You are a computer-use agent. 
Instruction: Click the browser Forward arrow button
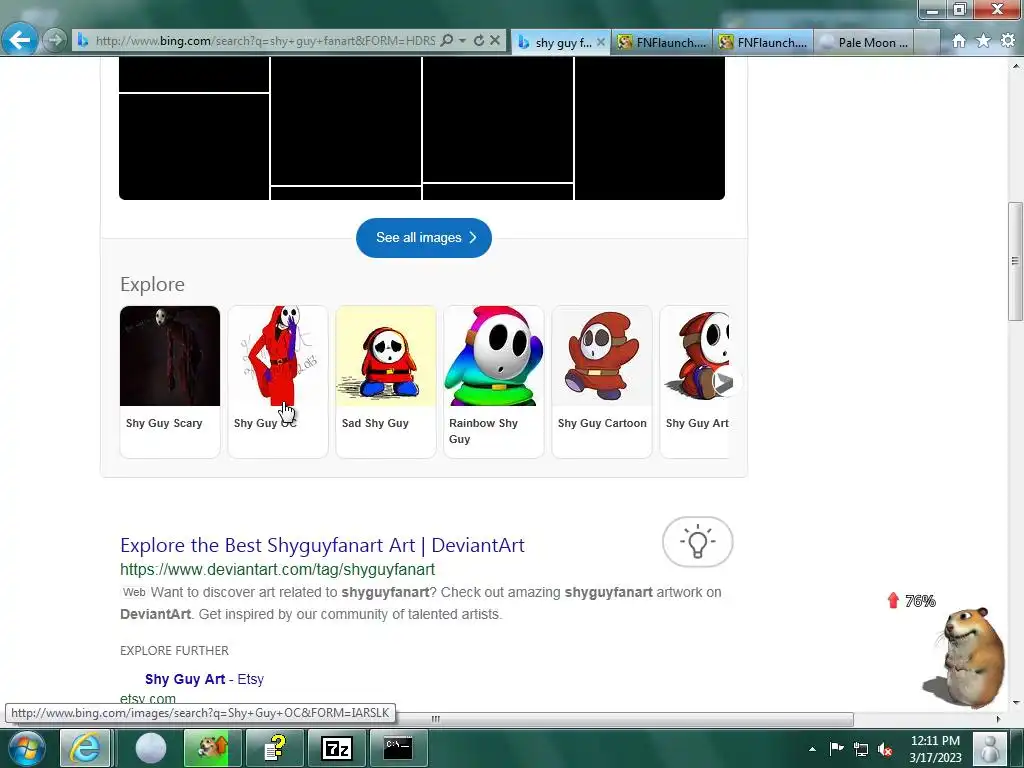pyautogui.click(x=56, y=40)
